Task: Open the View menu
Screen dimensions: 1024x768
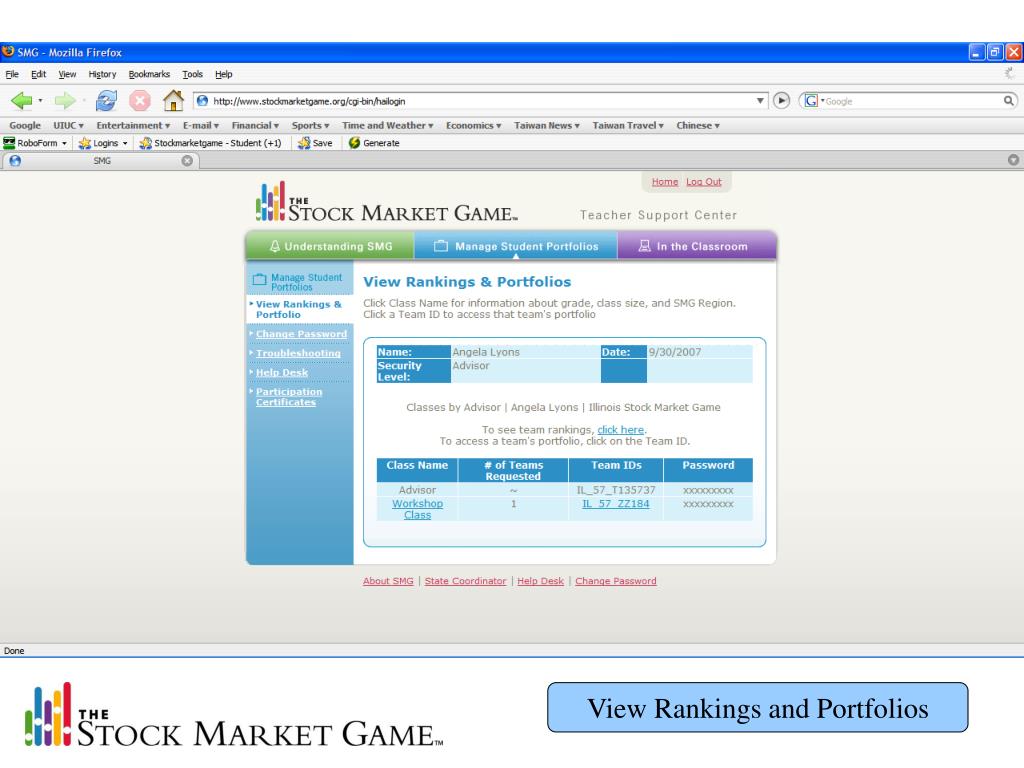Action: [67, 74]
